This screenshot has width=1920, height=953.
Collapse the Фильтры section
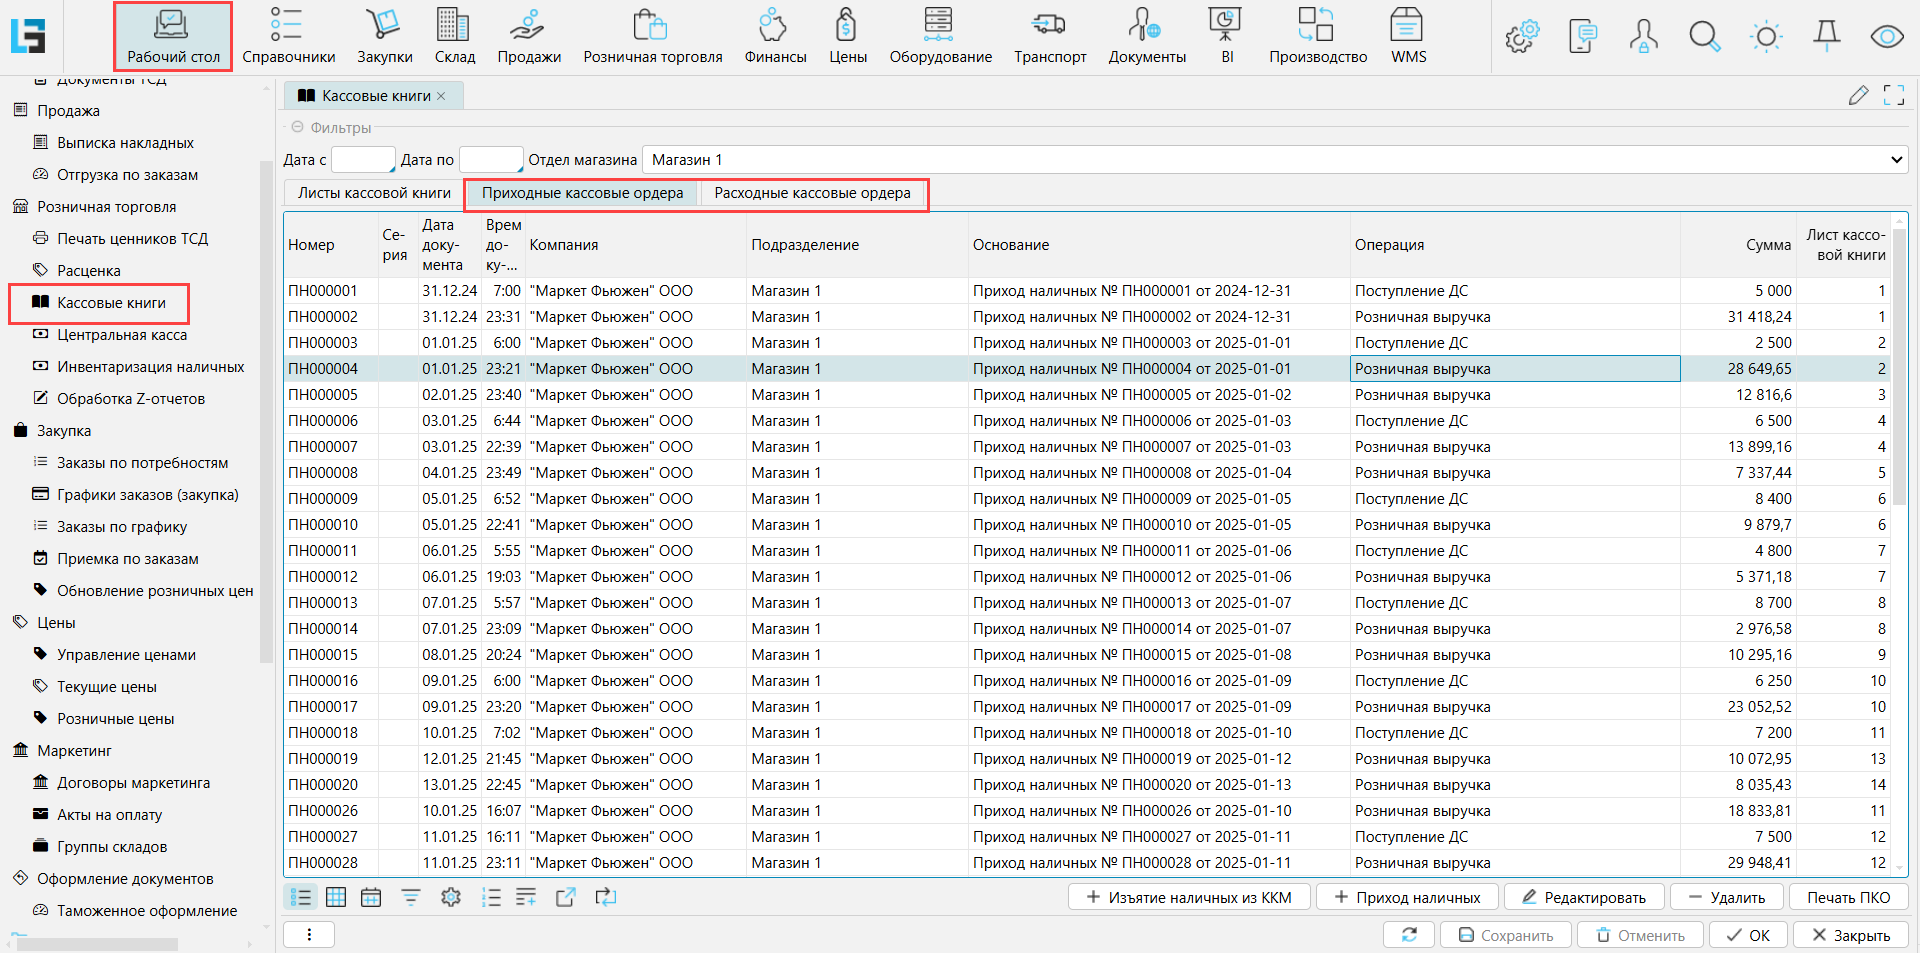(x=297, y=128)
